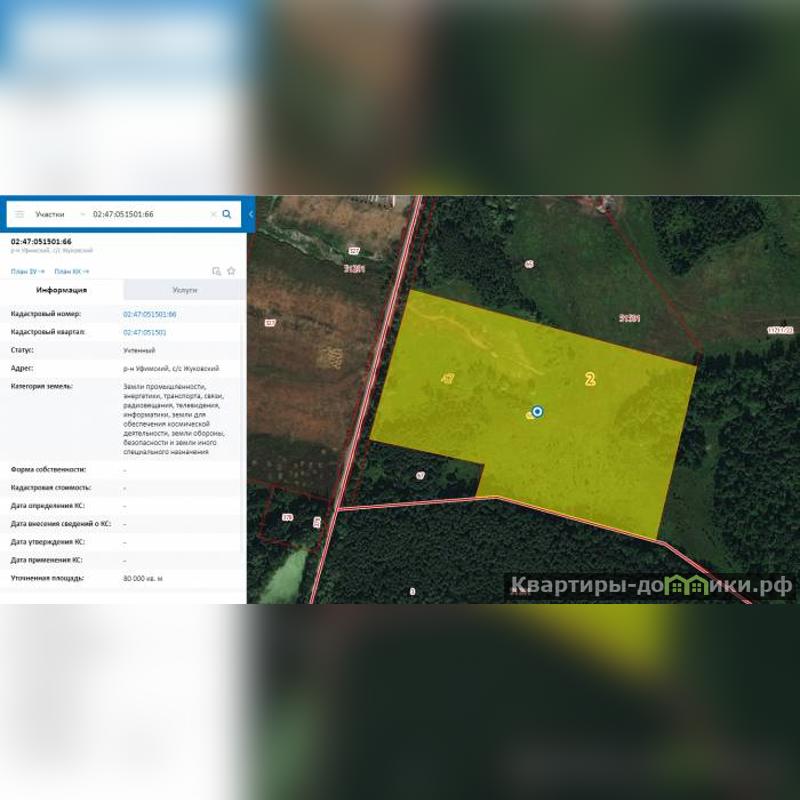Add parcel to favorites with star icon

231,271
